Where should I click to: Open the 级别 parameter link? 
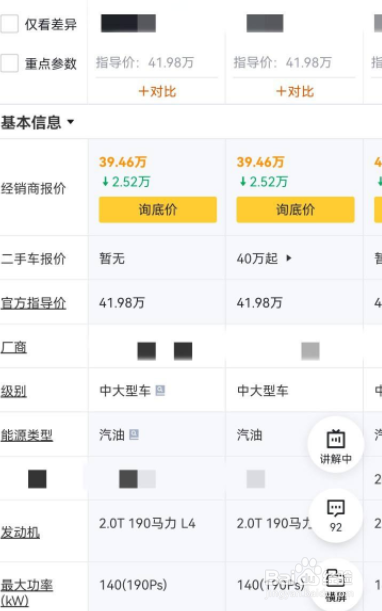coord(14,391)
